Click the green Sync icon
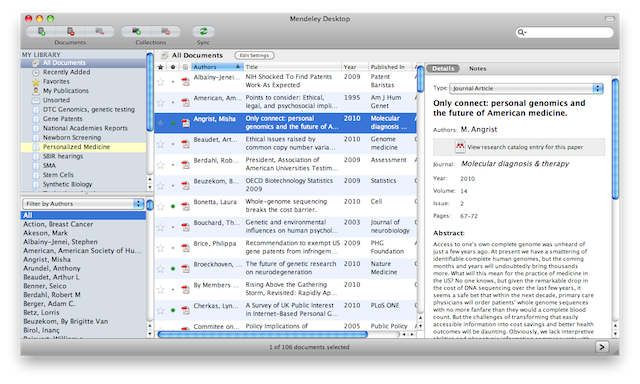 pos(203,31)
